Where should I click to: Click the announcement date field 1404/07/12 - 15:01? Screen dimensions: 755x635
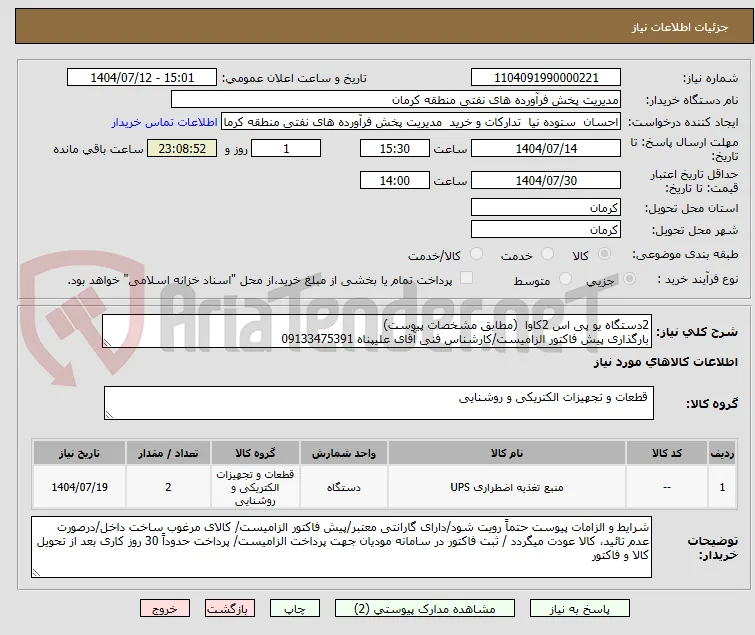pyautogui.click(x=142, y=78)
